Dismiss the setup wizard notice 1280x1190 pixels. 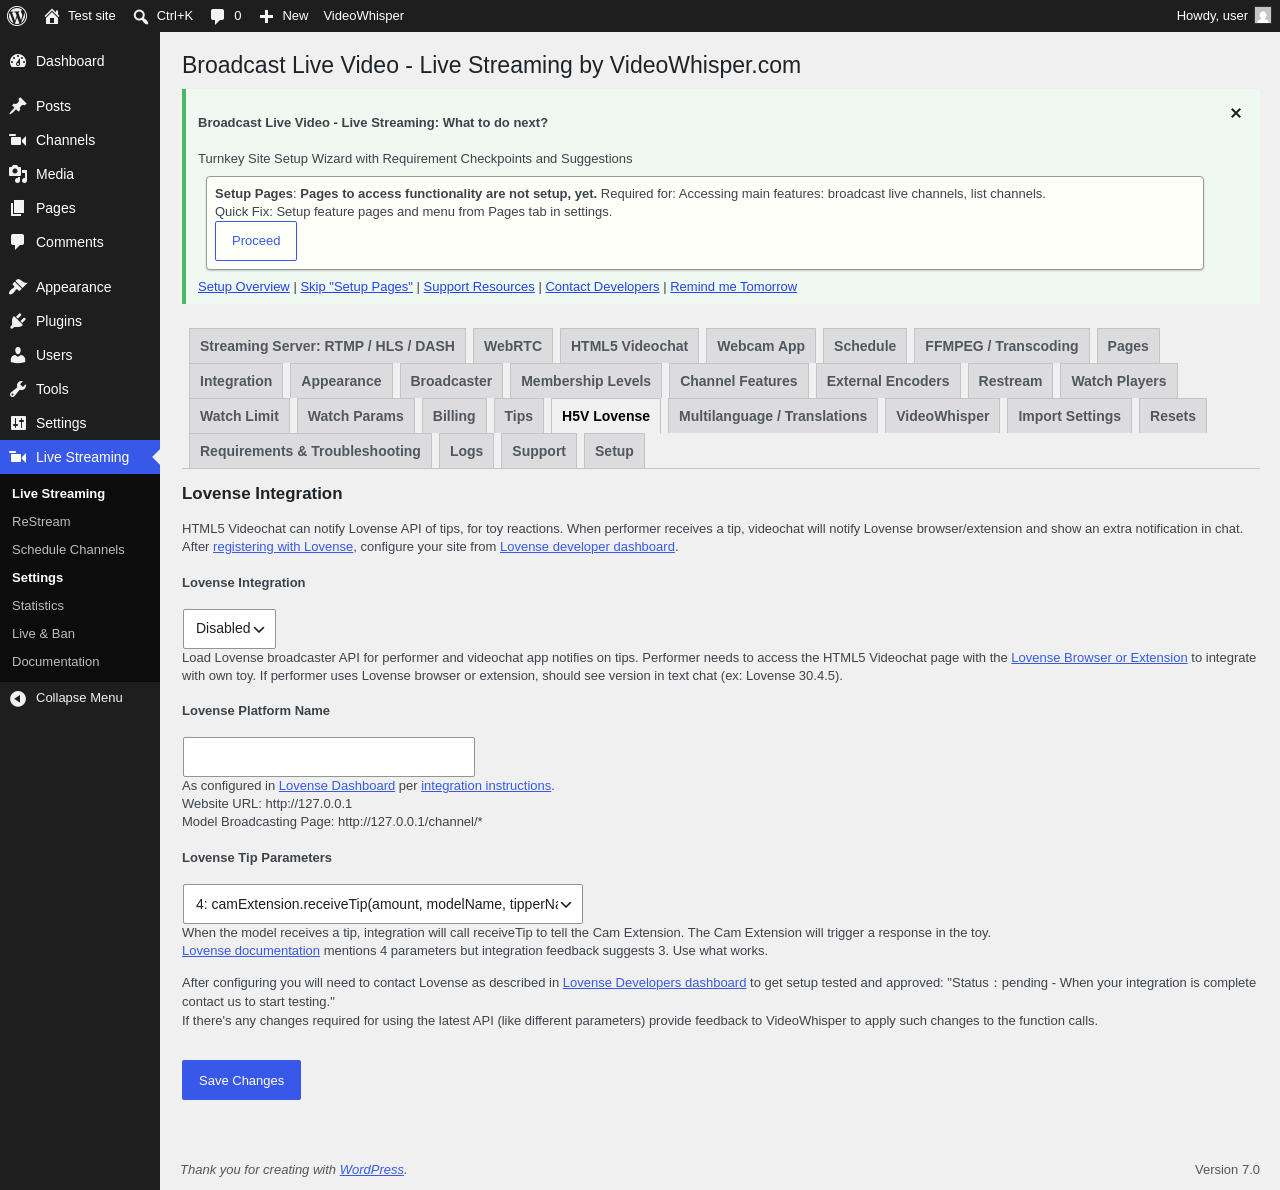(x=1236, y=113)
